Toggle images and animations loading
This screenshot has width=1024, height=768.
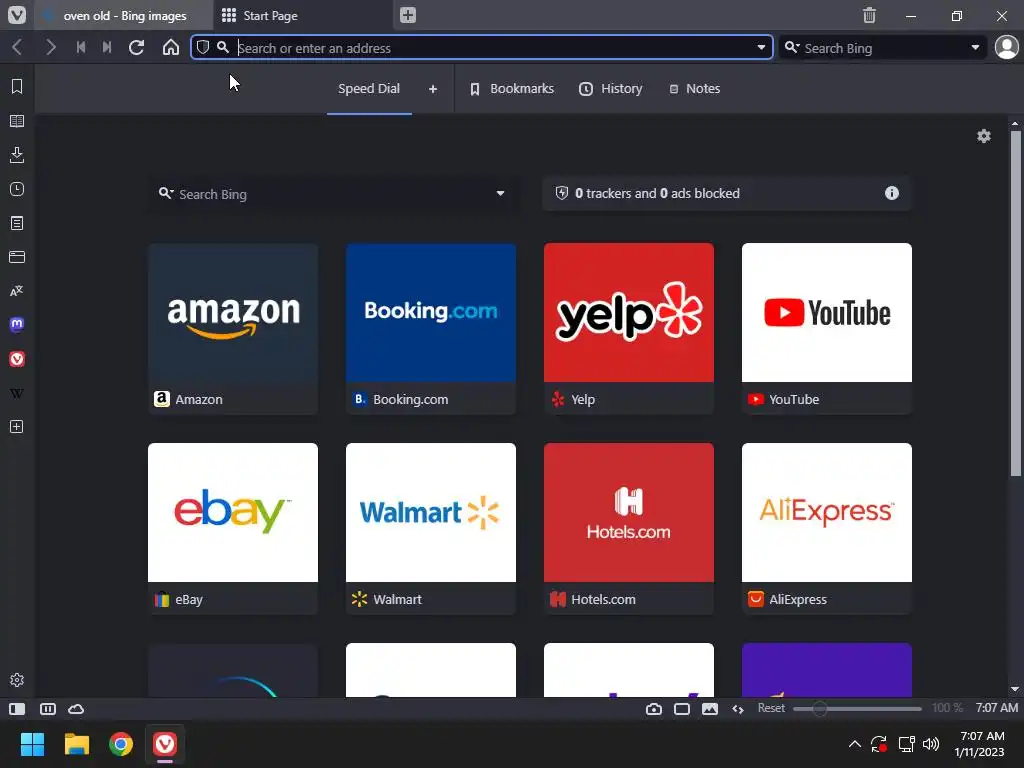tap(710, 709)
